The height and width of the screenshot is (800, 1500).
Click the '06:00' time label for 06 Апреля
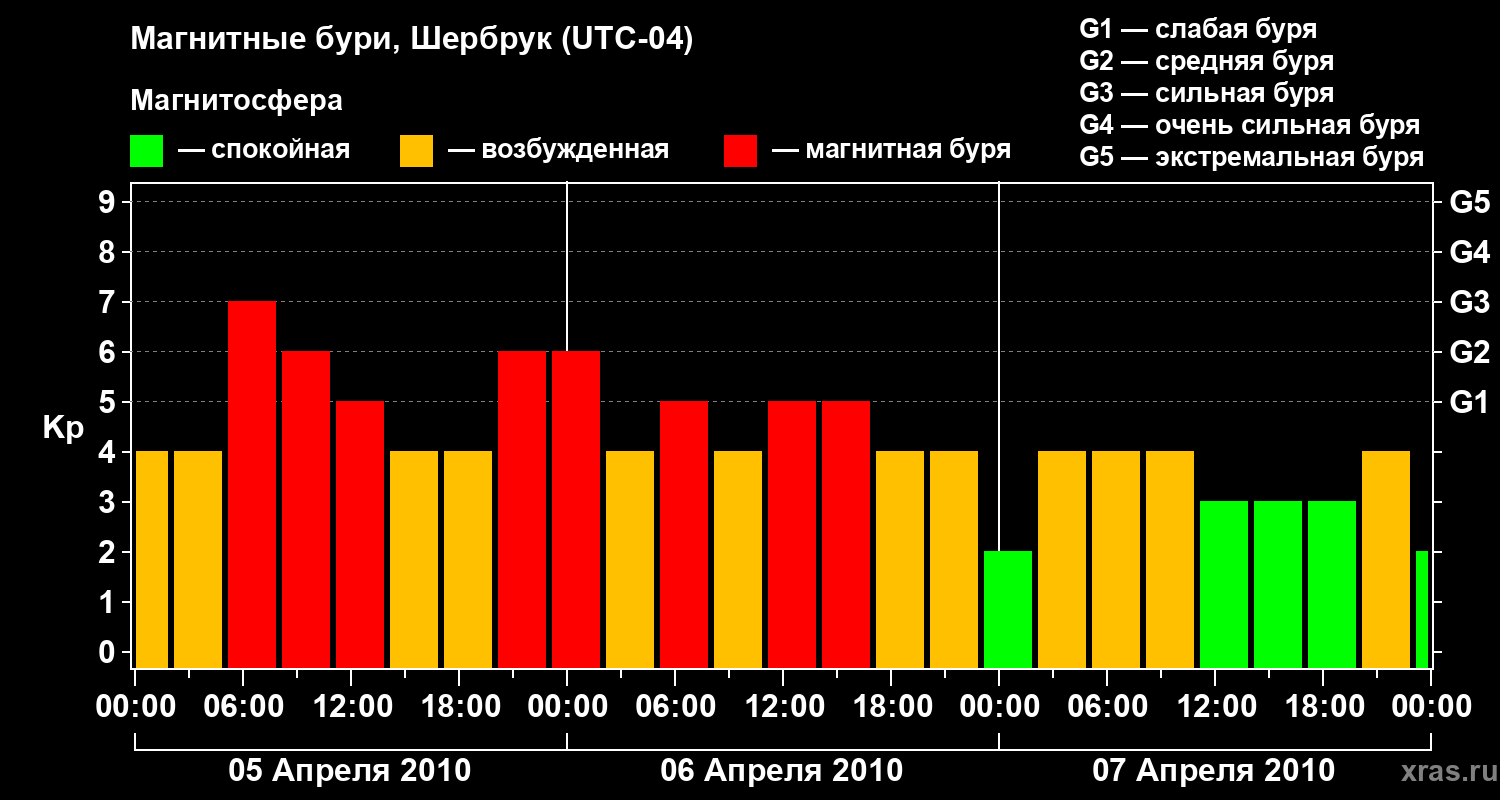[x=675, y=707]
